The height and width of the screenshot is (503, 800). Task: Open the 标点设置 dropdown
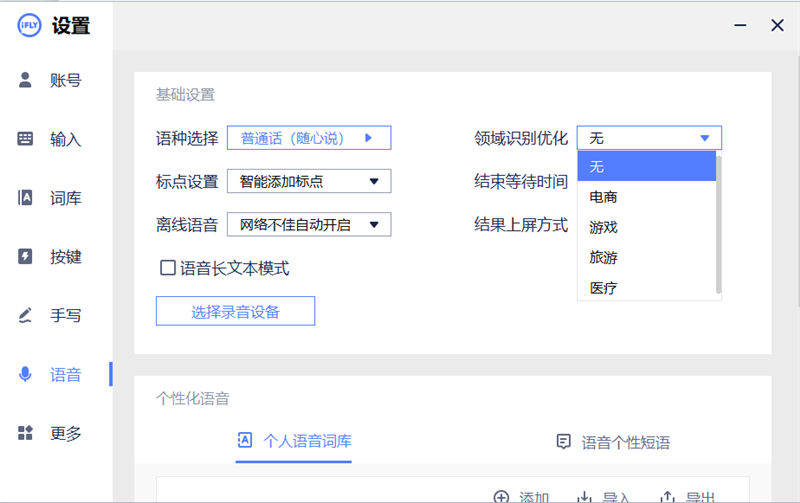pos(308,181)
